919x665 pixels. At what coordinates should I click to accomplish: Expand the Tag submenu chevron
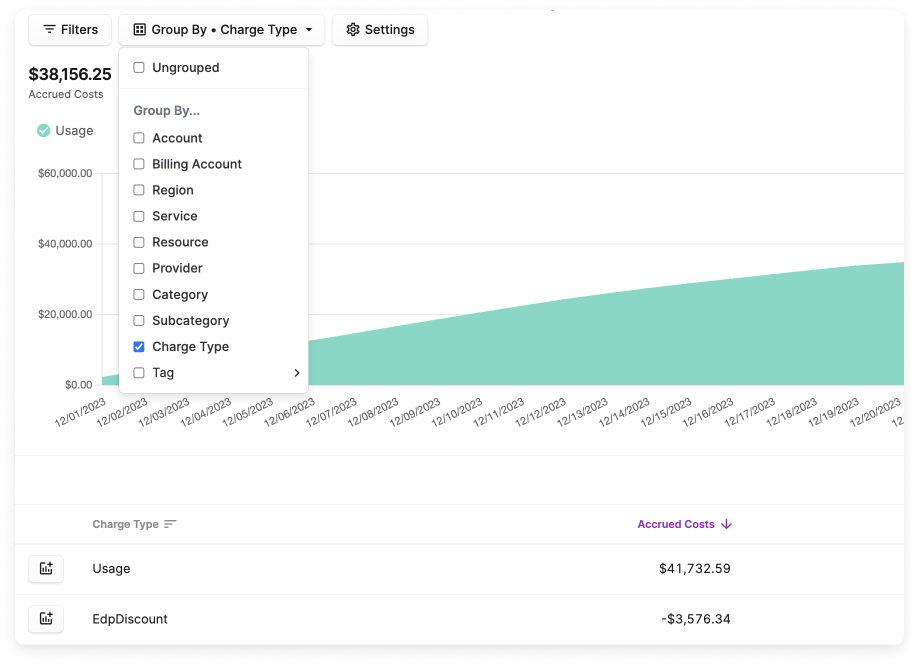pos(296,372)
